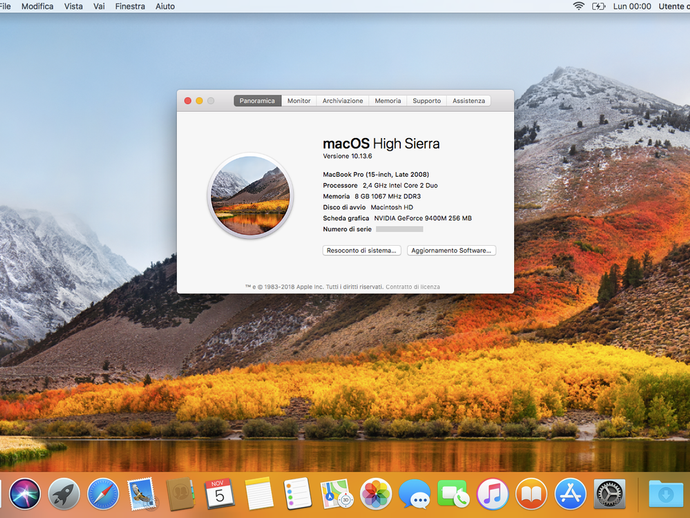The width and height of the screenshot is (690, 518).
Task: Click High Sierra circular logo image
Action: [250, 196]
